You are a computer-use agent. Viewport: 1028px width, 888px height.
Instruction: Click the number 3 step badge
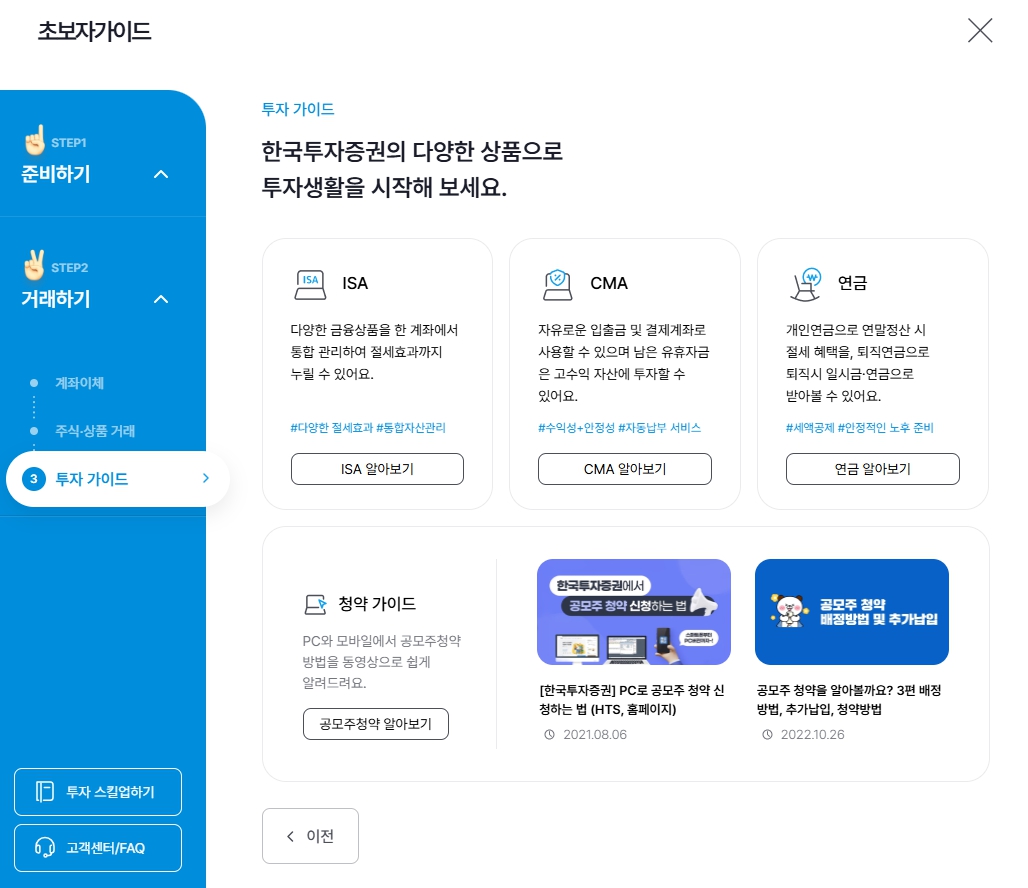[34, 479]
